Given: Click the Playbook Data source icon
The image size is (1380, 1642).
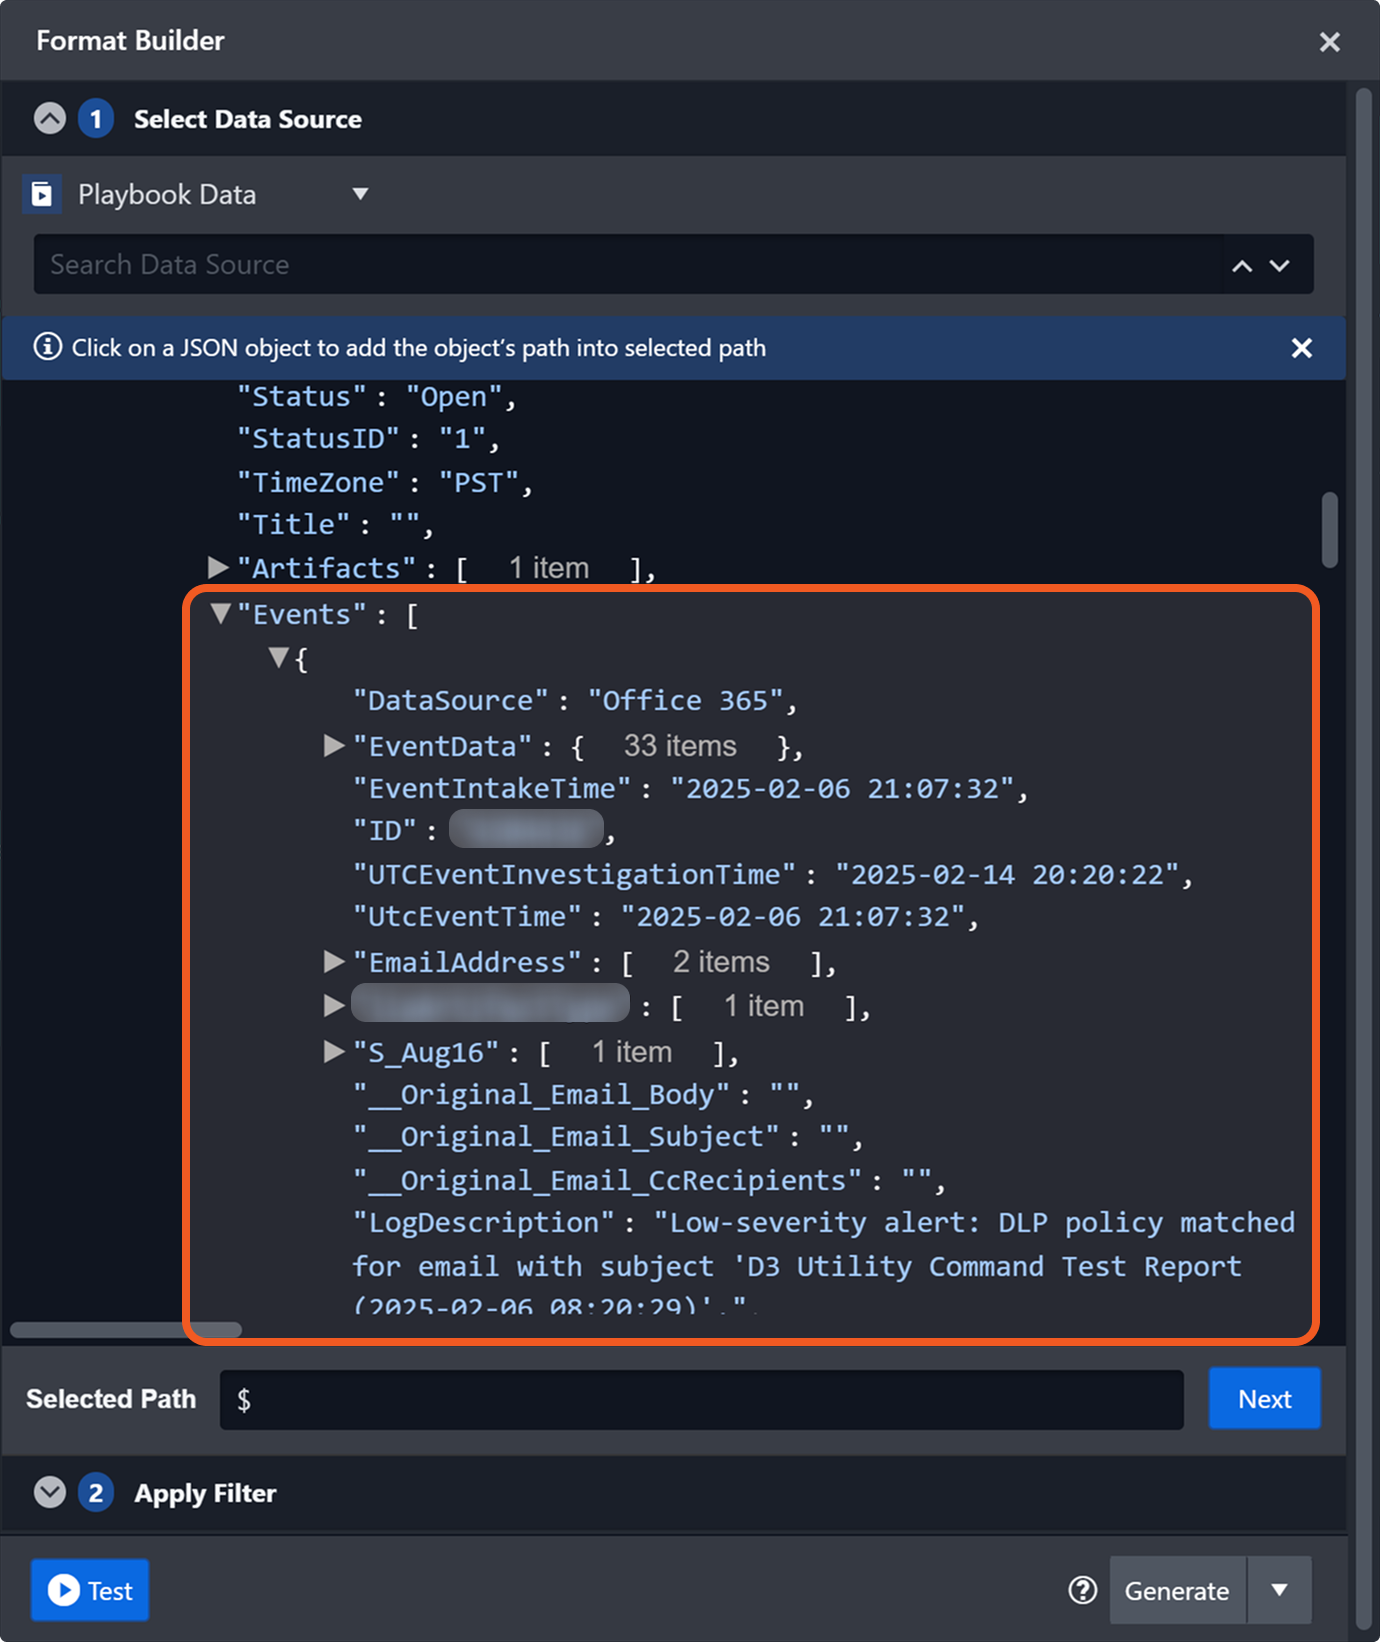Looking at the screenshot, I should coord(42,194).
